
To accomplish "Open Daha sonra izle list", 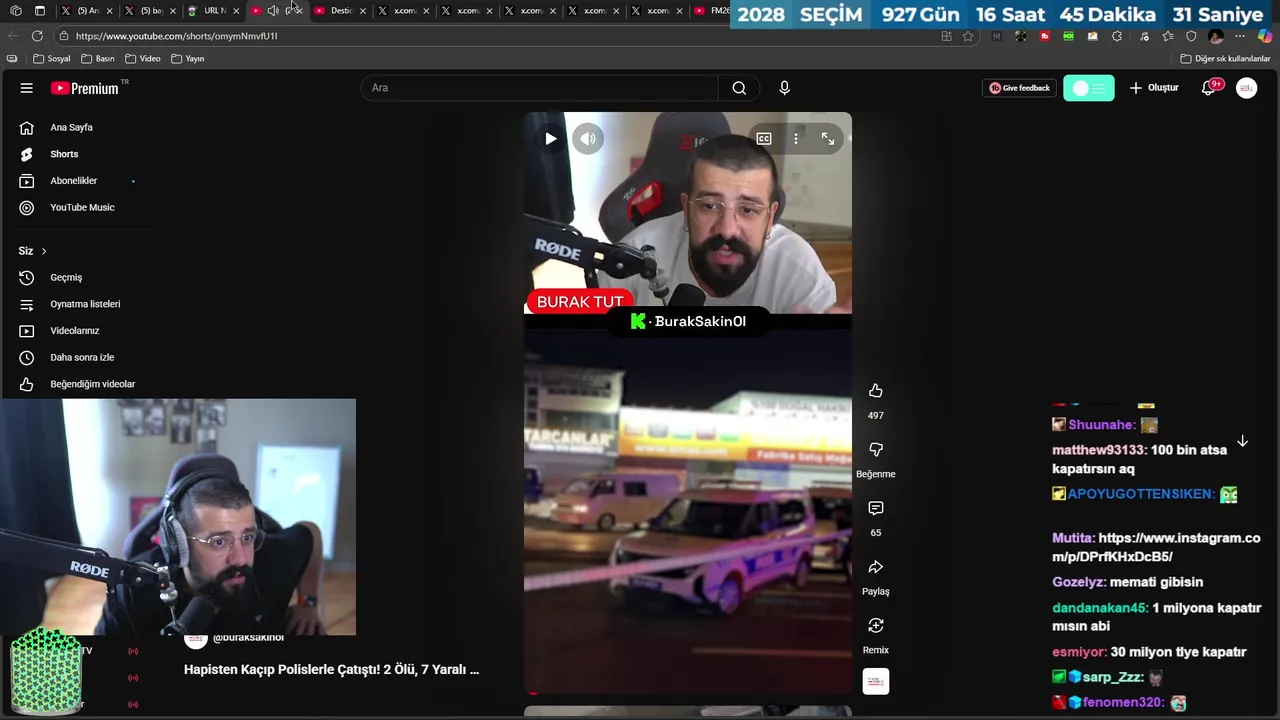I will [x=82, y=357].
